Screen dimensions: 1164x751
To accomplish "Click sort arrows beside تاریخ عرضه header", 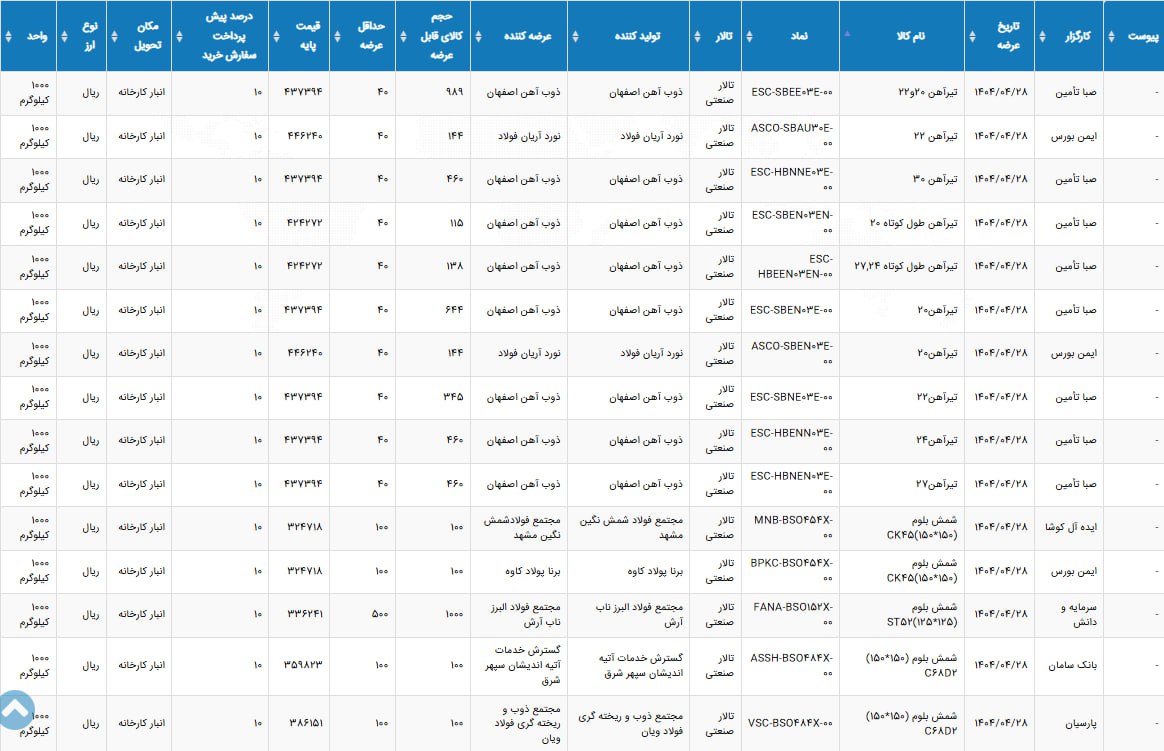I will point(974,36).
